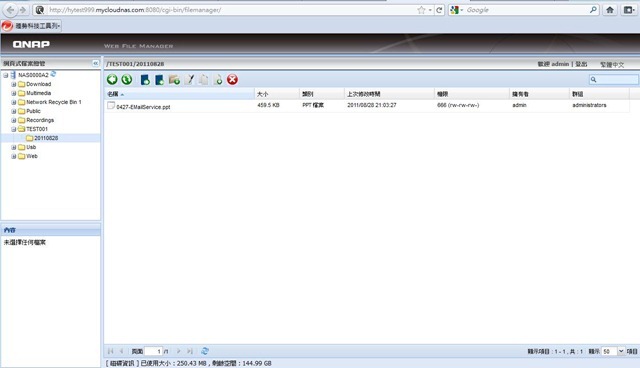Click the 0427-EMailService.ppt file icon
640x368 pixels.
(111, 105)
